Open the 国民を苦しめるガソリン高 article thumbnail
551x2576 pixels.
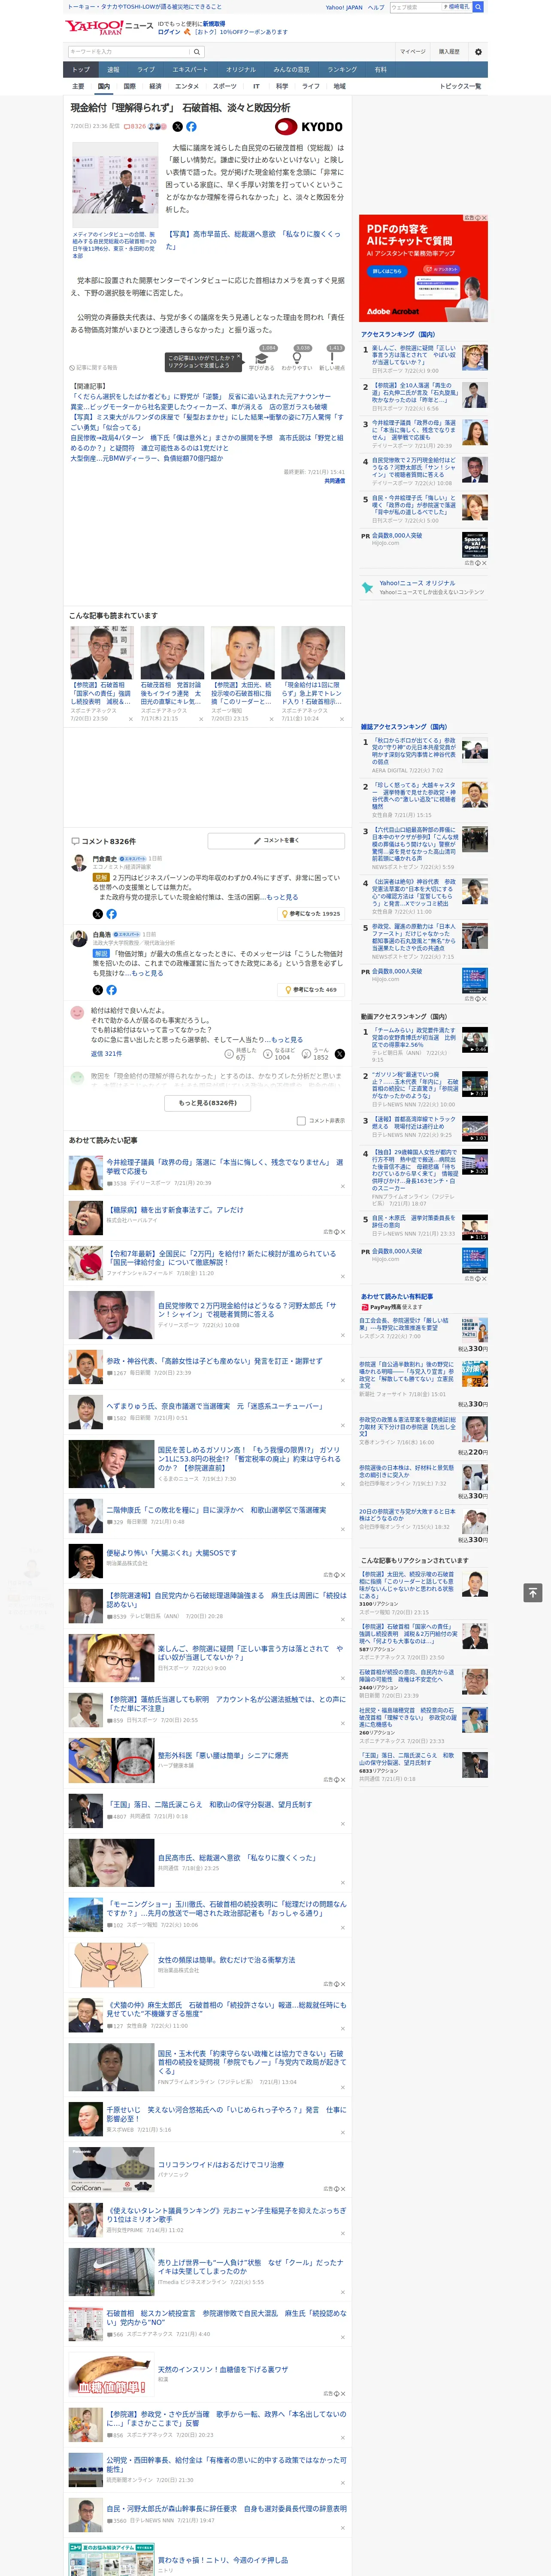[111, 1463]
